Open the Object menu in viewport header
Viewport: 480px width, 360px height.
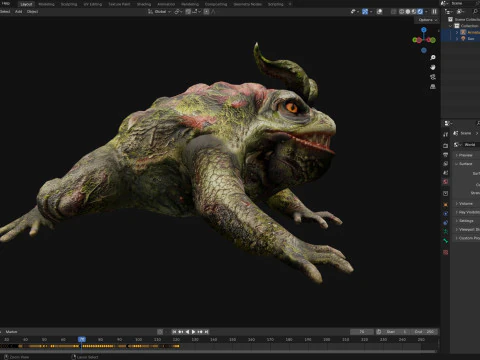point(32,12)
